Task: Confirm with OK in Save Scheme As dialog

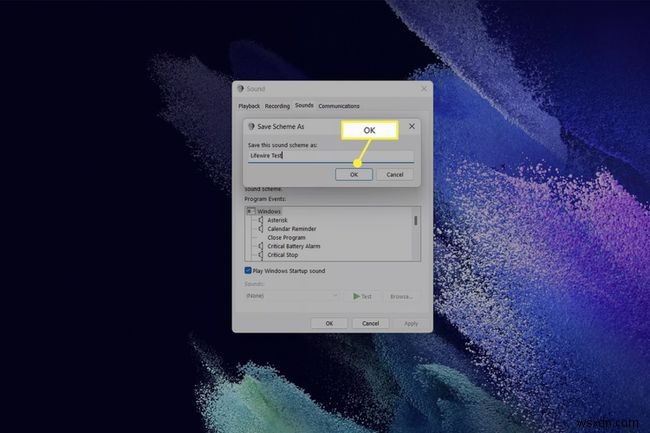Action: [x=354, y=174]
